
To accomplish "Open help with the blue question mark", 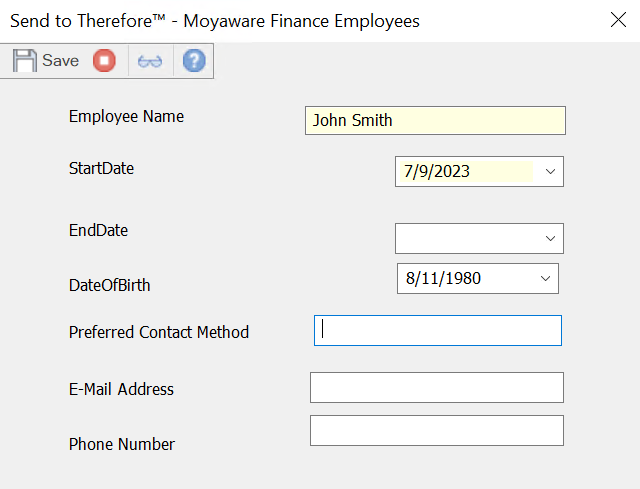I will coord(194,61).
